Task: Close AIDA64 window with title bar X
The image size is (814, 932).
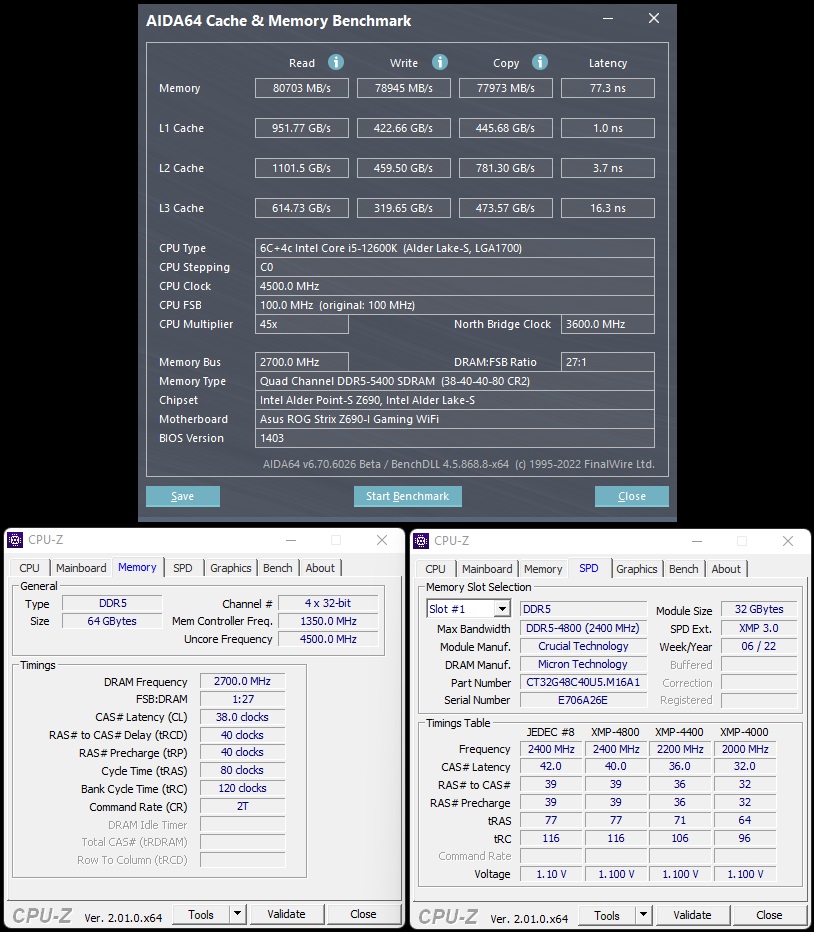Action: pyautogui.click(x=654, y=18)
